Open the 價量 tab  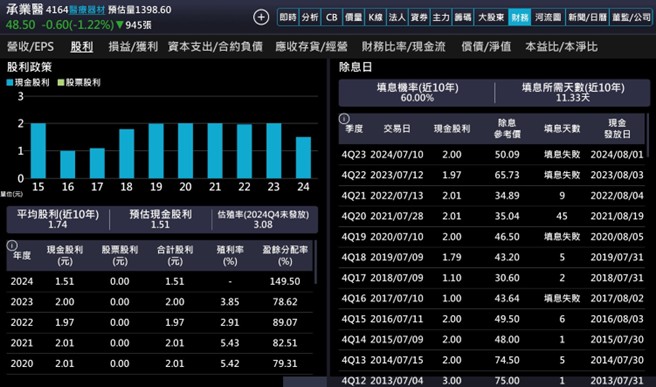tap(354, 18)
